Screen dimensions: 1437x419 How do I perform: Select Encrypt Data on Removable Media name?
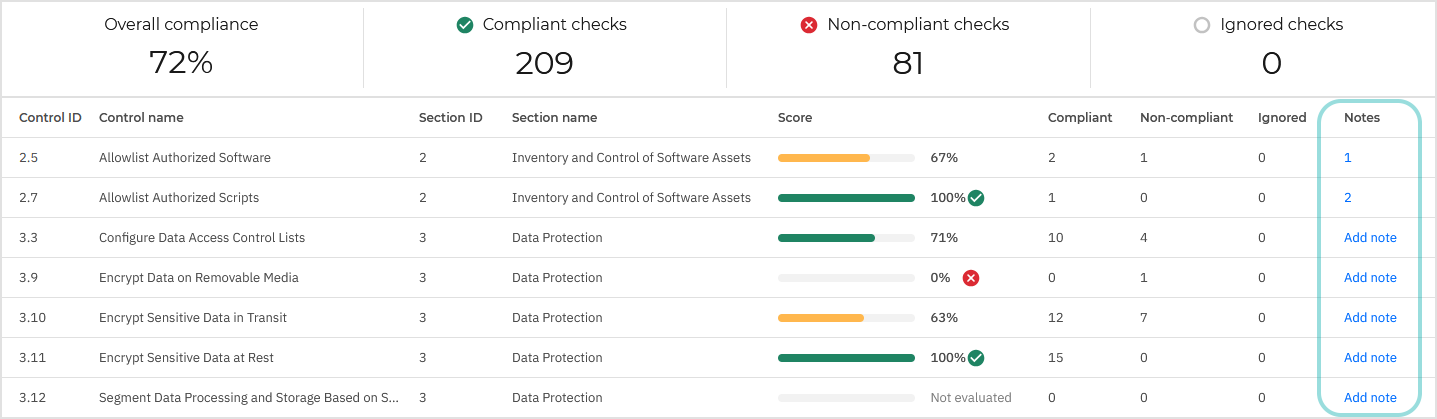point(199,278)
